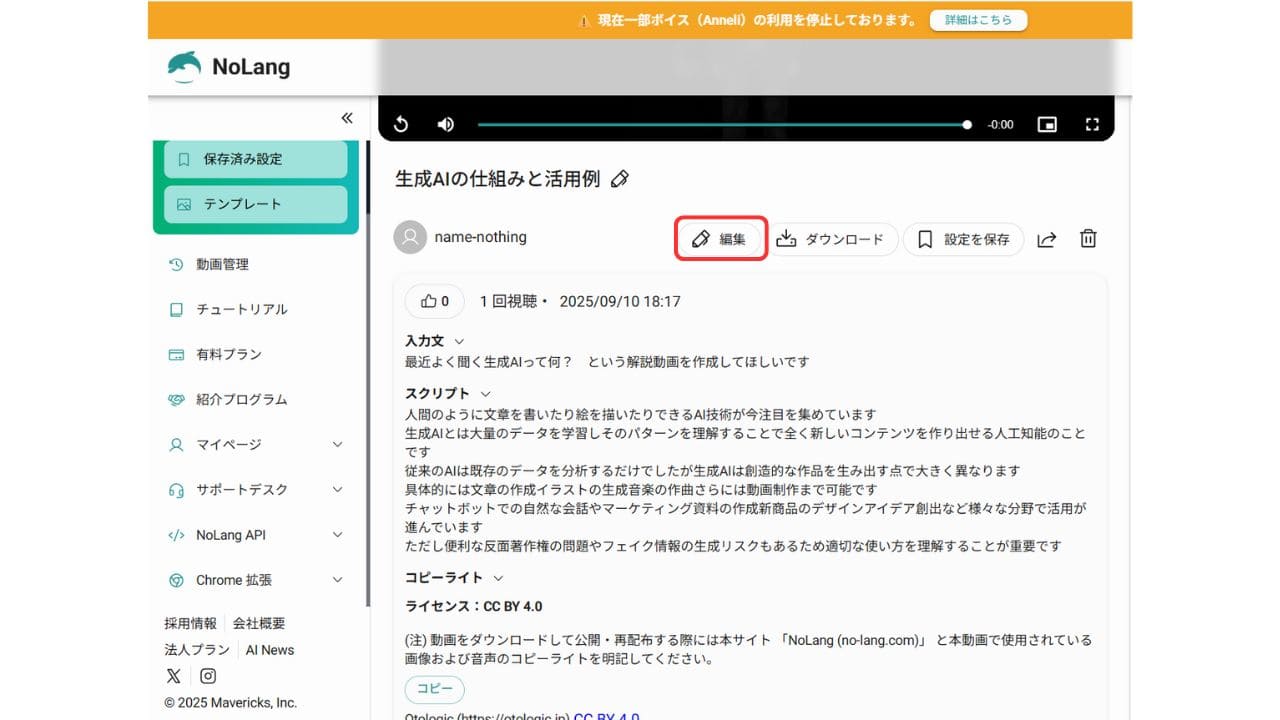Click the video progress bar

724,124
